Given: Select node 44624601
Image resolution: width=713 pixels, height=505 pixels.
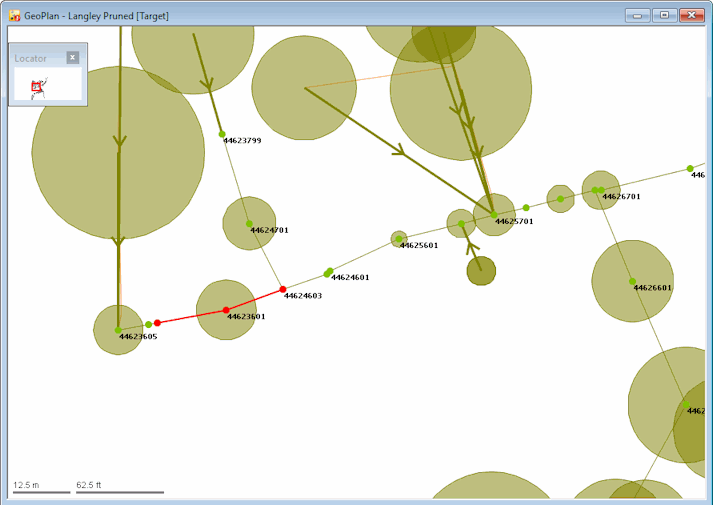Looking at the screenshot, I should click(x=328, y=273).
